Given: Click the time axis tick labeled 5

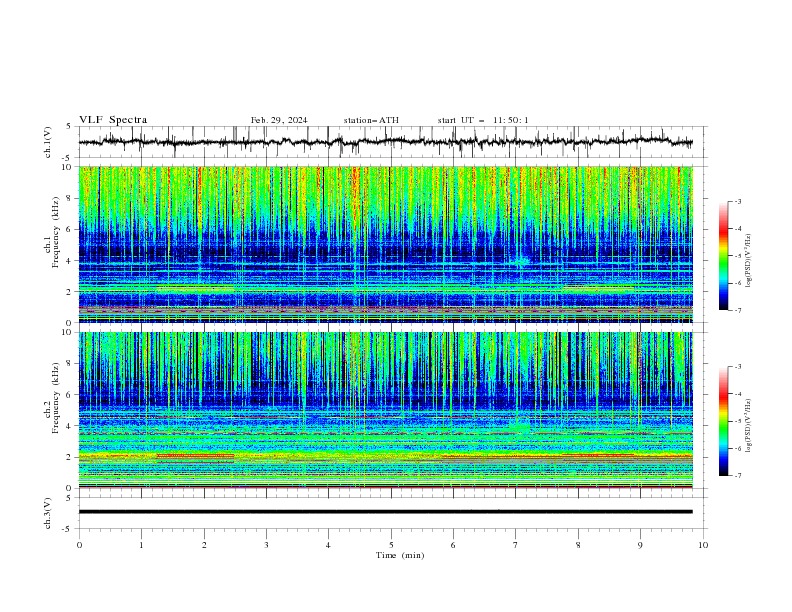Looking at the screenshot, I should tap(391, 545).
